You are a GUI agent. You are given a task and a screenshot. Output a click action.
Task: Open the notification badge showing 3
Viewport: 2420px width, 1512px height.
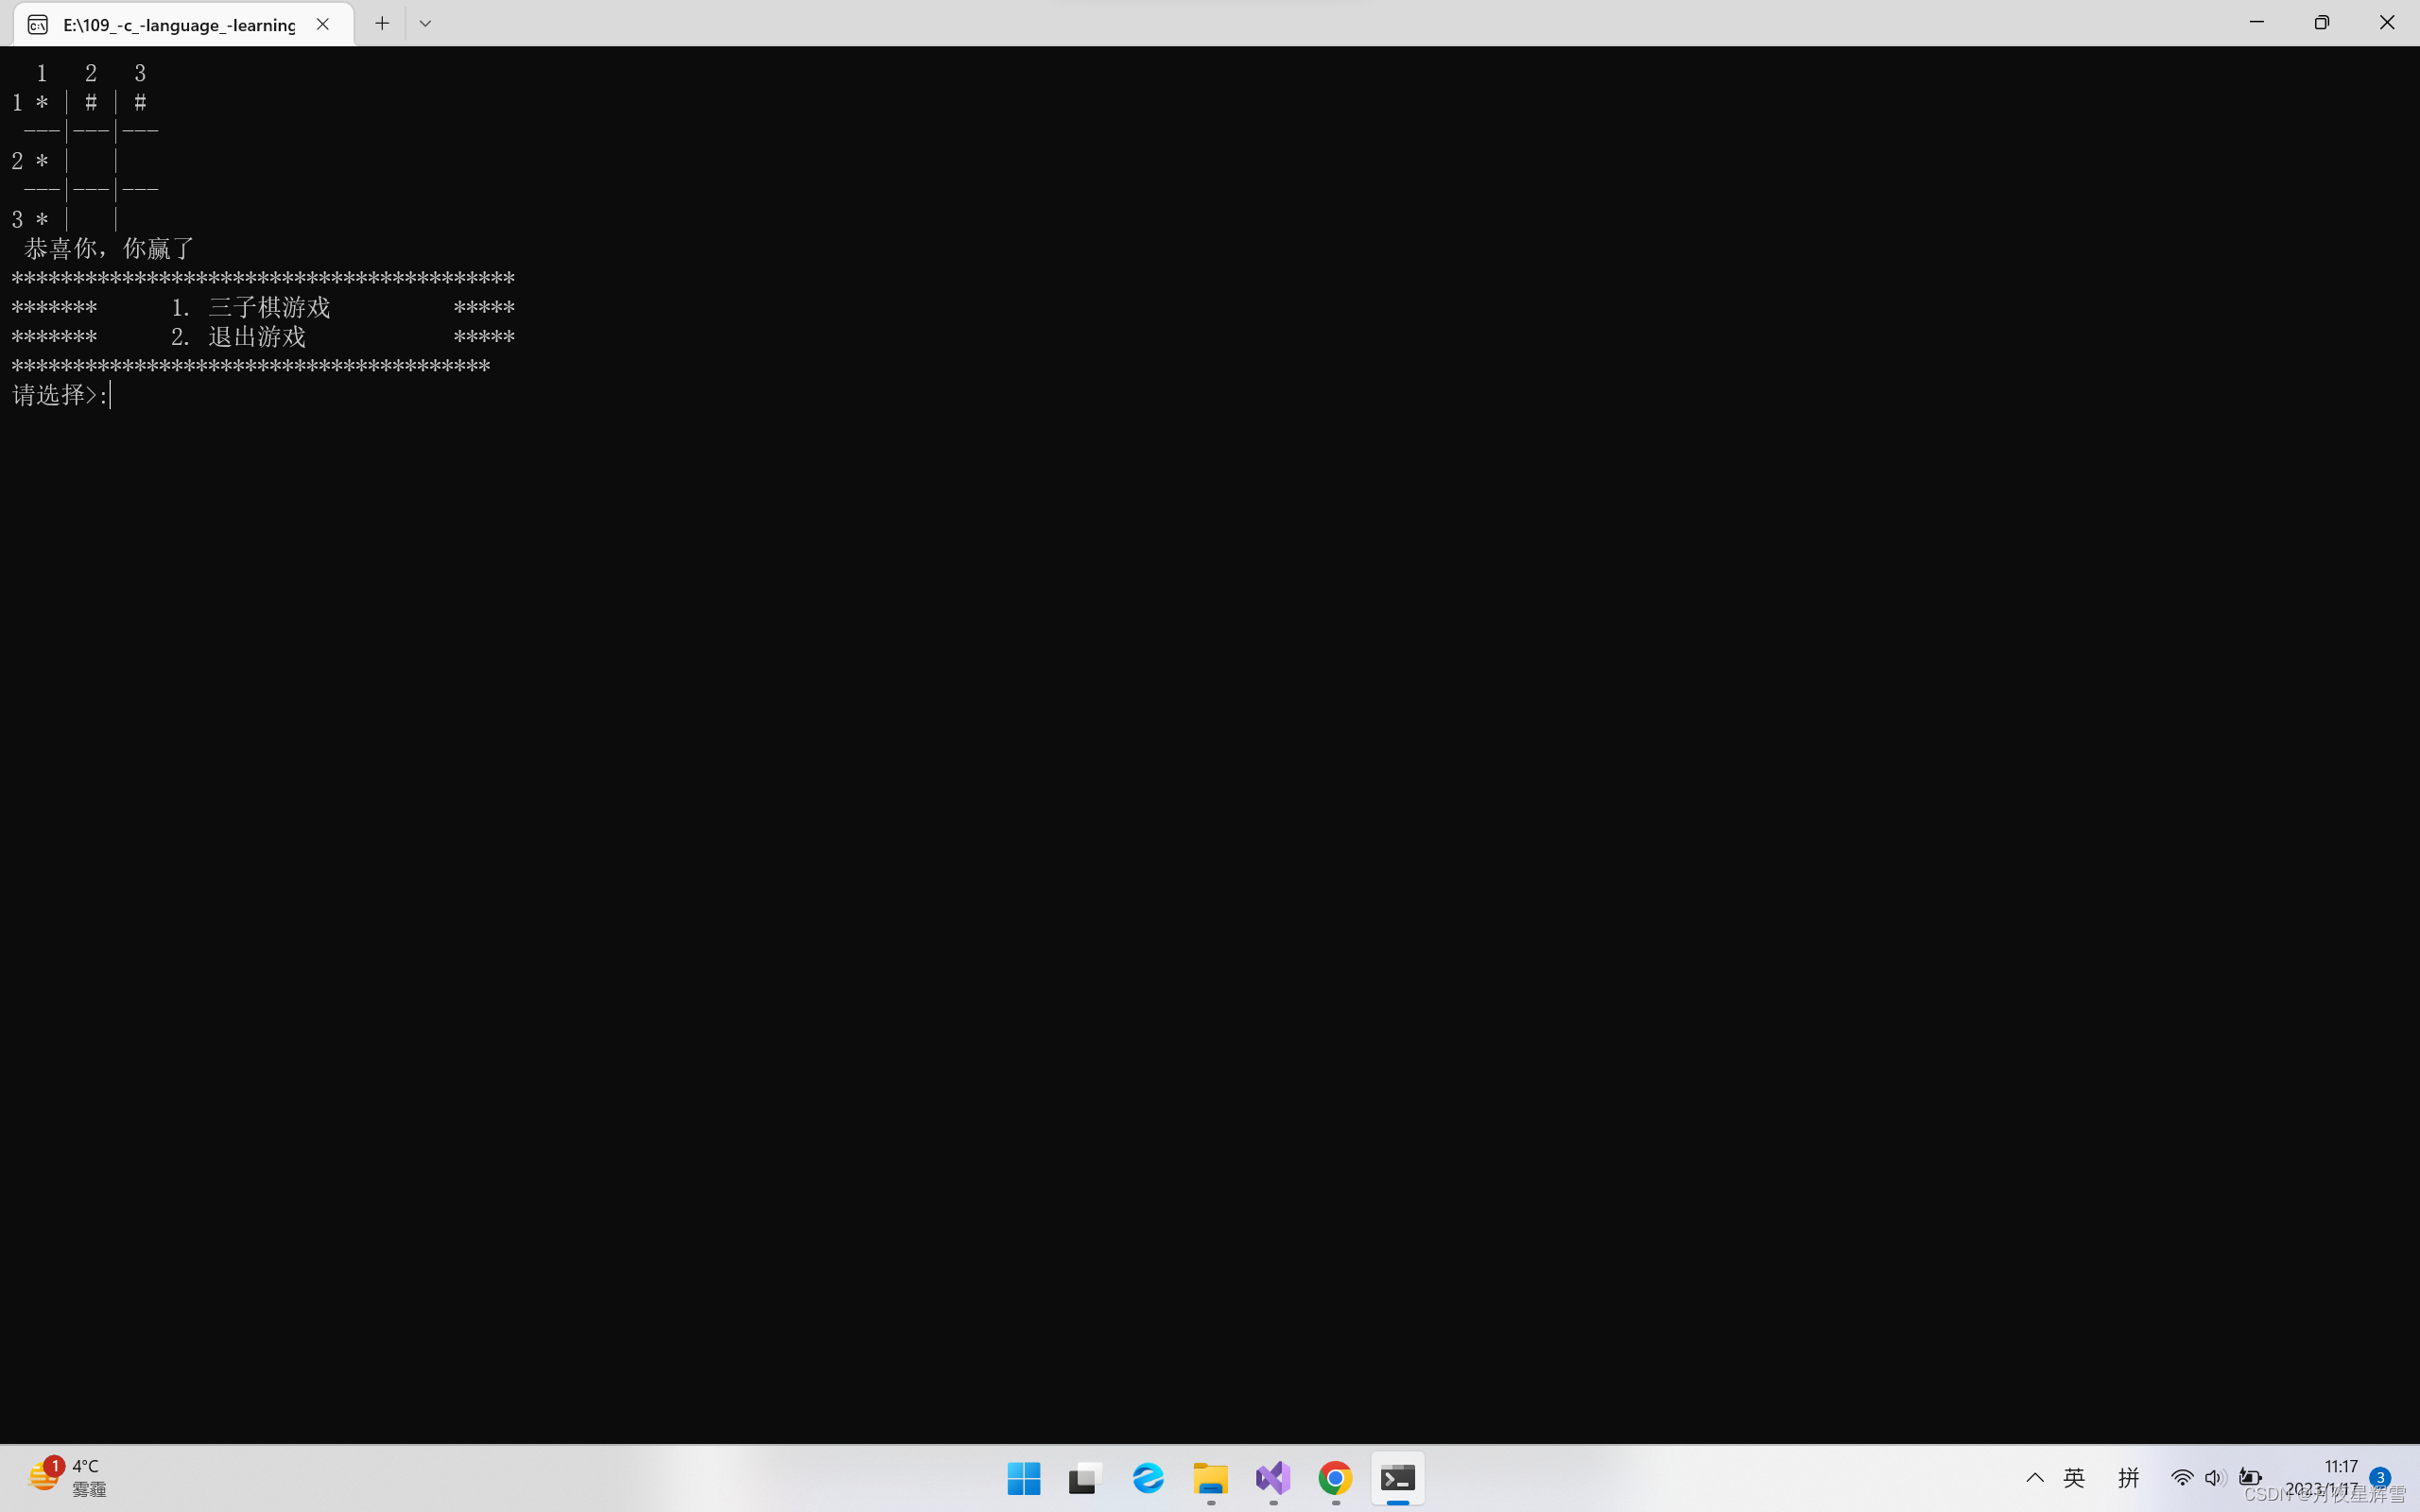[2380, 1478]
